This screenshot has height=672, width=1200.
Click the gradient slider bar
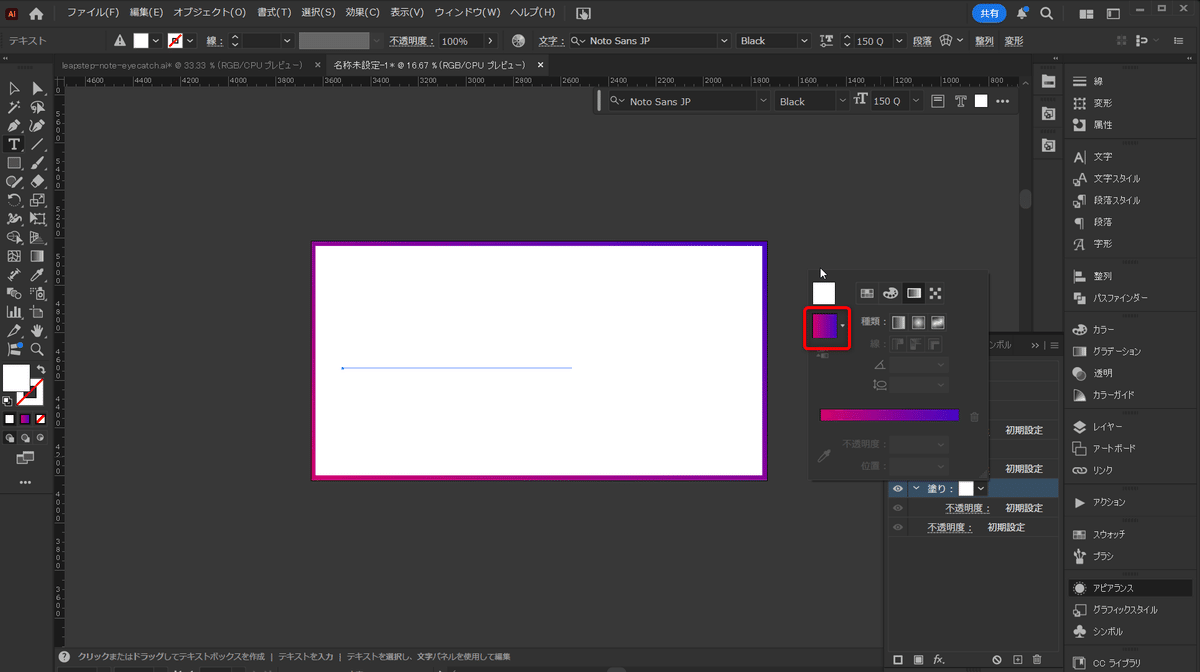[889, 415]
